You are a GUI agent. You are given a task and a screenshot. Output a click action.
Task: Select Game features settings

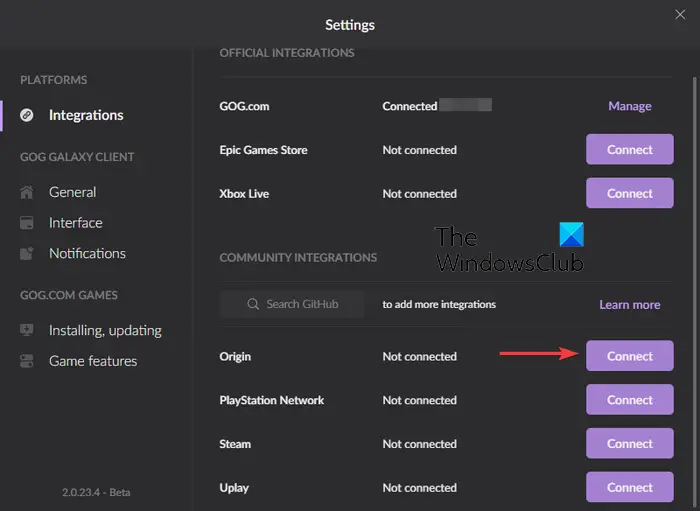tap(93, 361)
